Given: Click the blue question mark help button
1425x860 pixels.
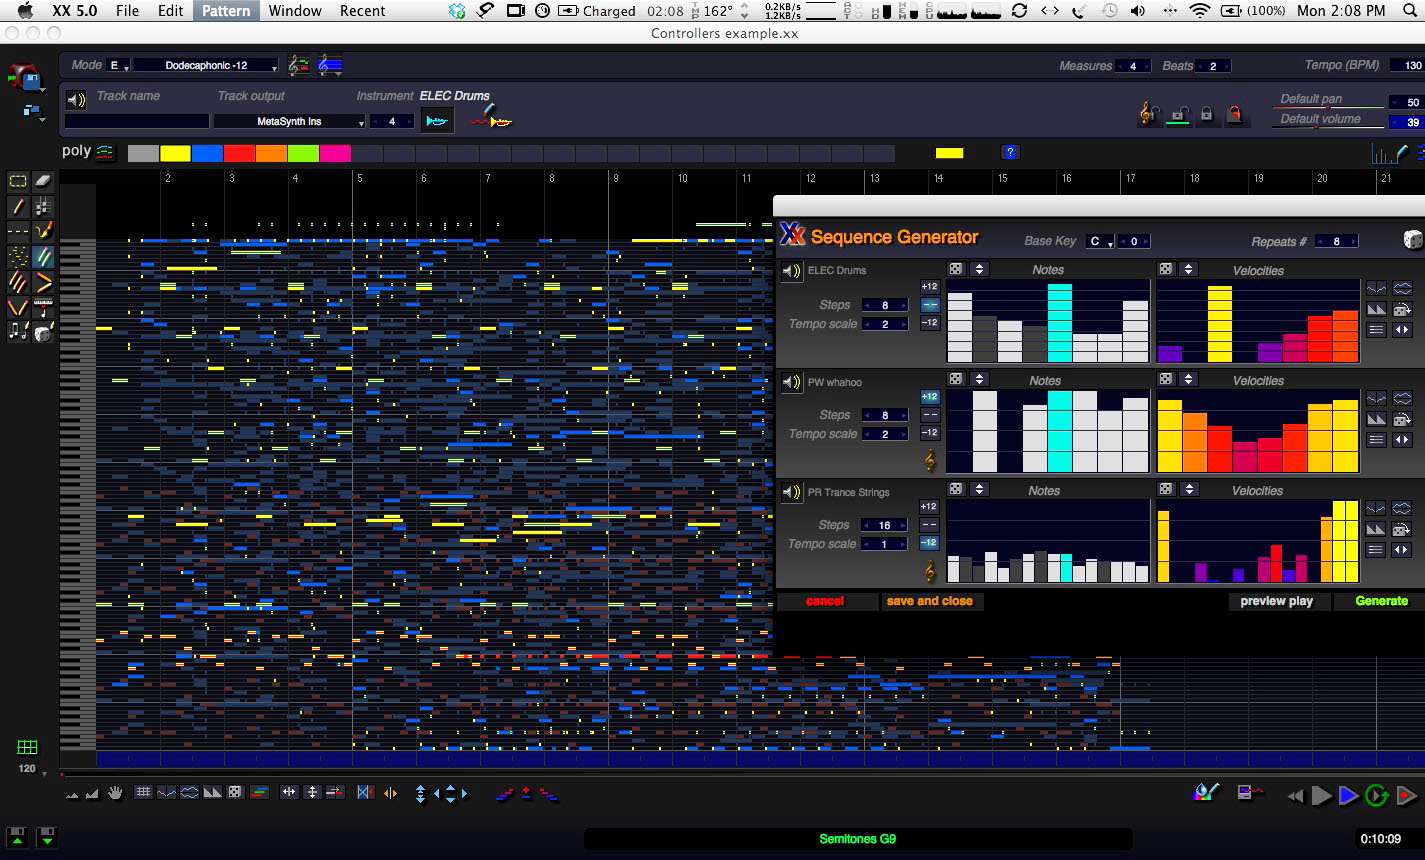Looking at the screenshot, I should 1010,152.
